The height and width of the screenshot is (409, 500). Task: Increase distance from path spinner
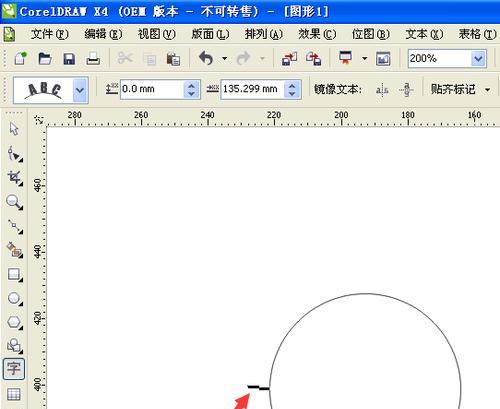pyautogui.click(x=191, y=86)
